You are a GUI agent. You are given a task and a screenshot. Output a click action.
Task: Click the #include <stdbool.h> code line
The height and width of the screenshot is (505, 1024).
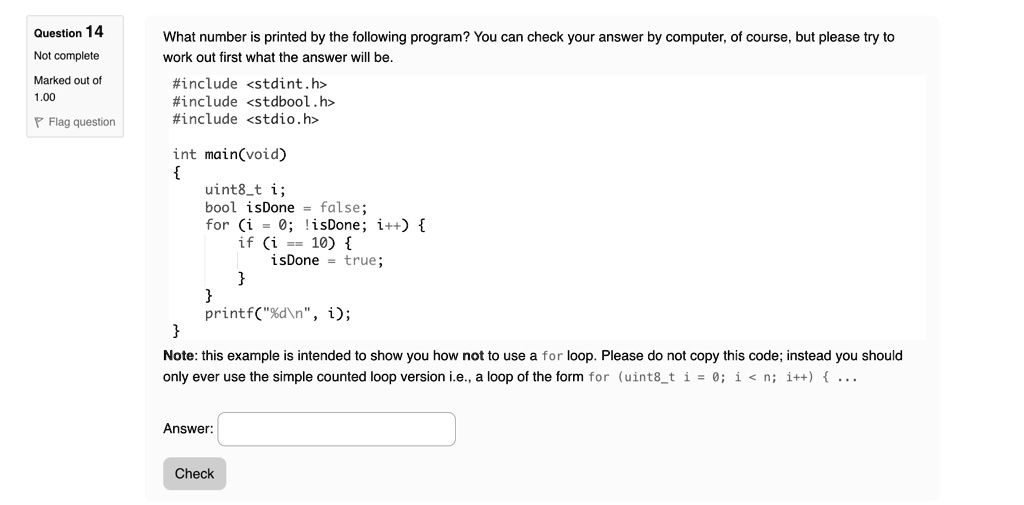pos(253,102)
